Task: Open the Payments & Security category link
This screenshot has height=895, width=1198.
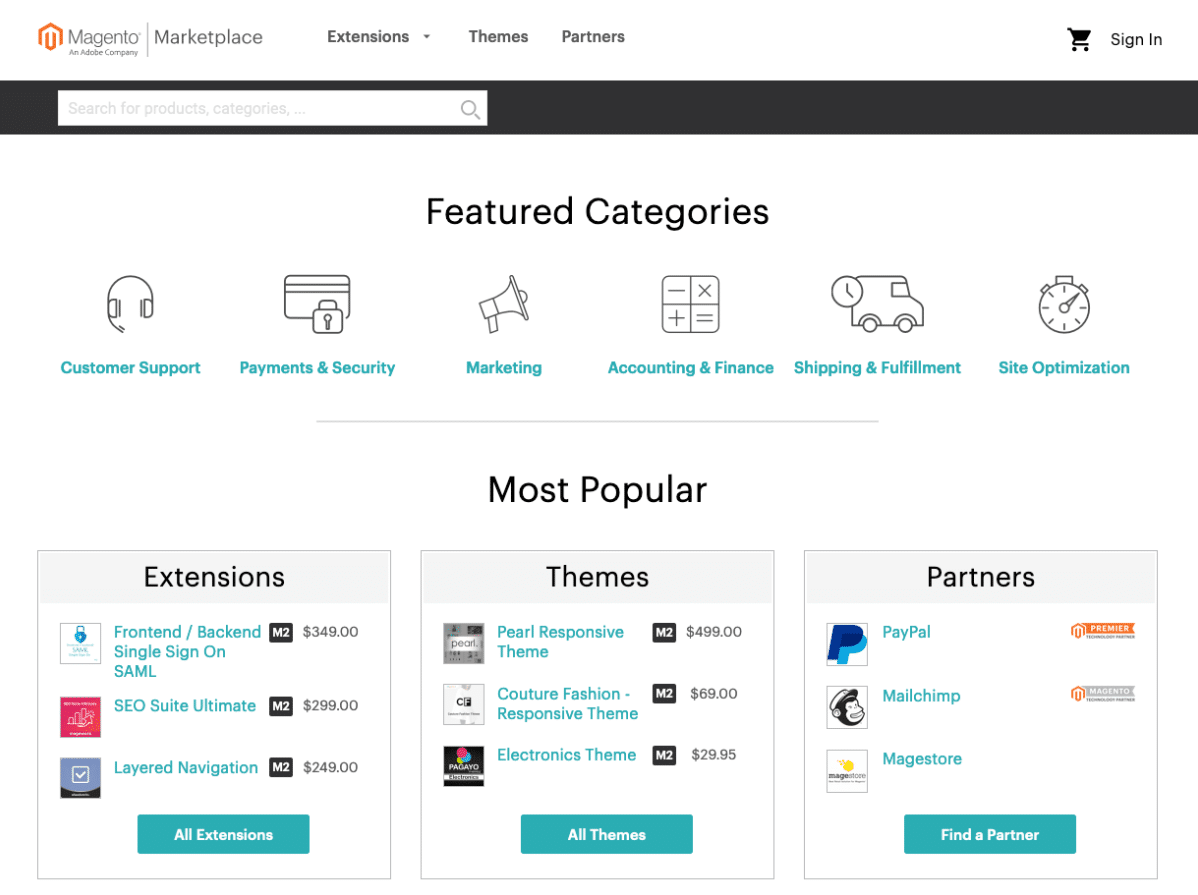Action: (317, 368)
